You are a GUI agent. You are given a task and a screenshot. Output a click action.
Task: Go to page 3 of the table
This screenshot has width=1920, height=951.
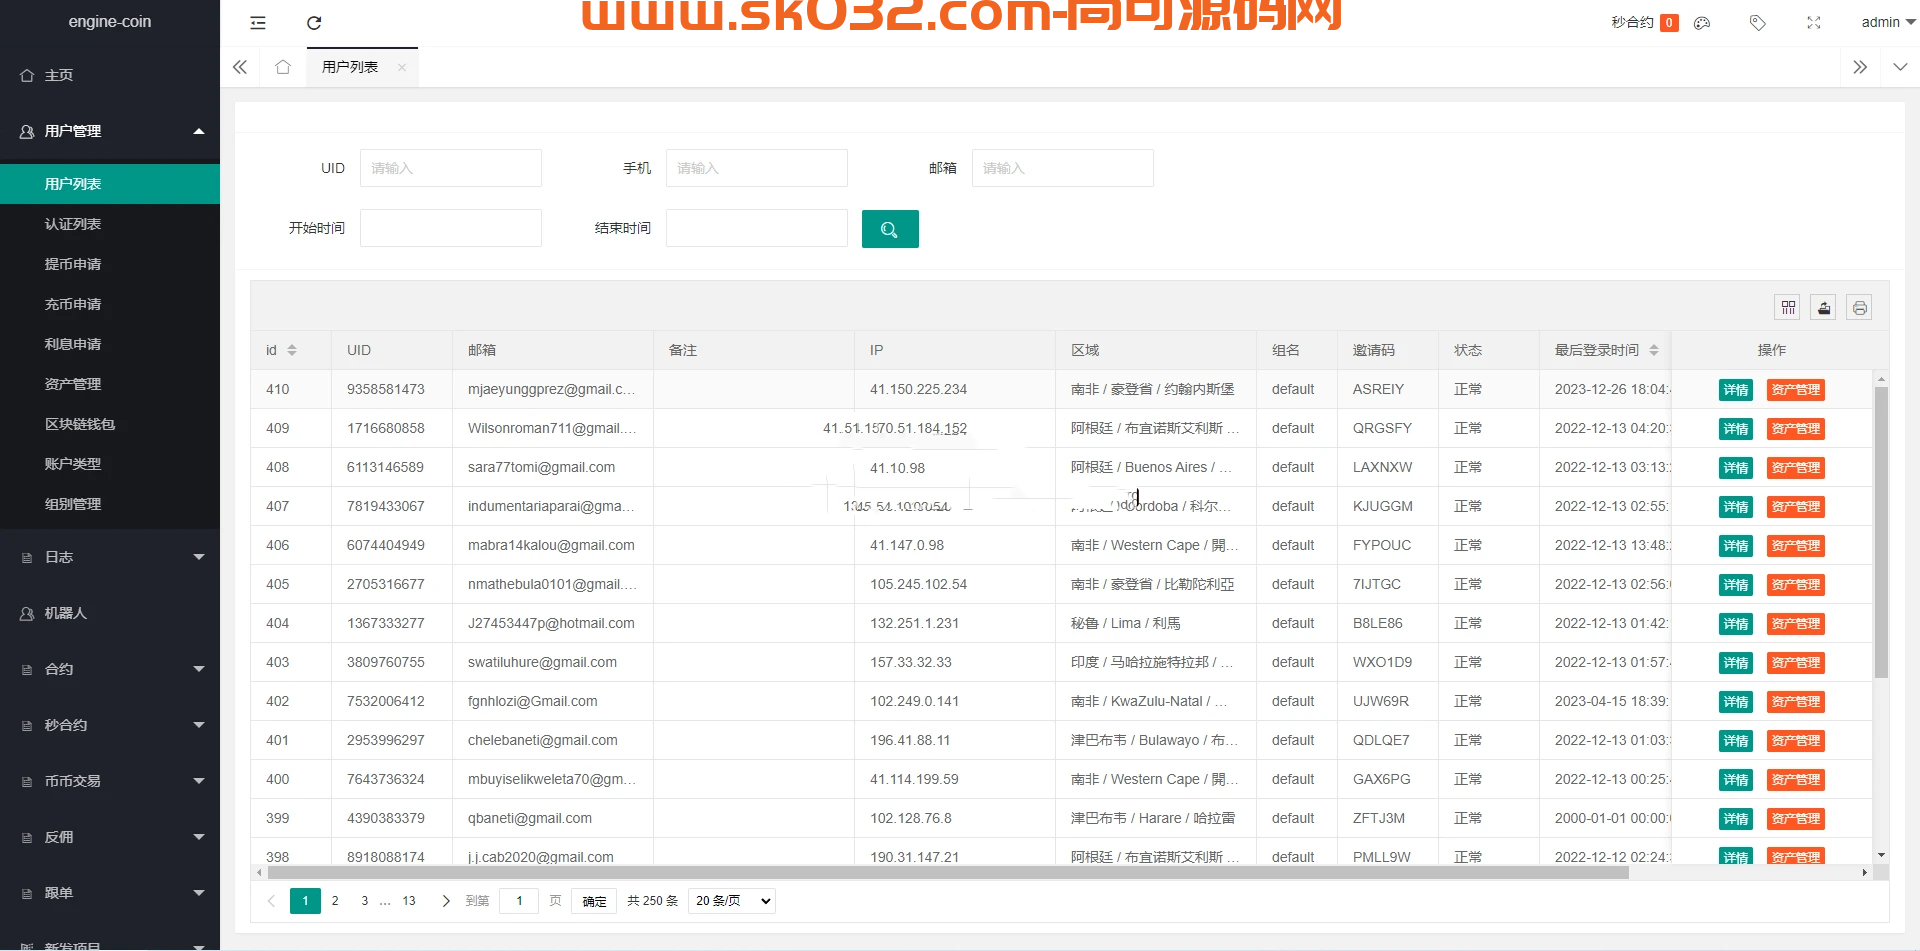(365, 901)
